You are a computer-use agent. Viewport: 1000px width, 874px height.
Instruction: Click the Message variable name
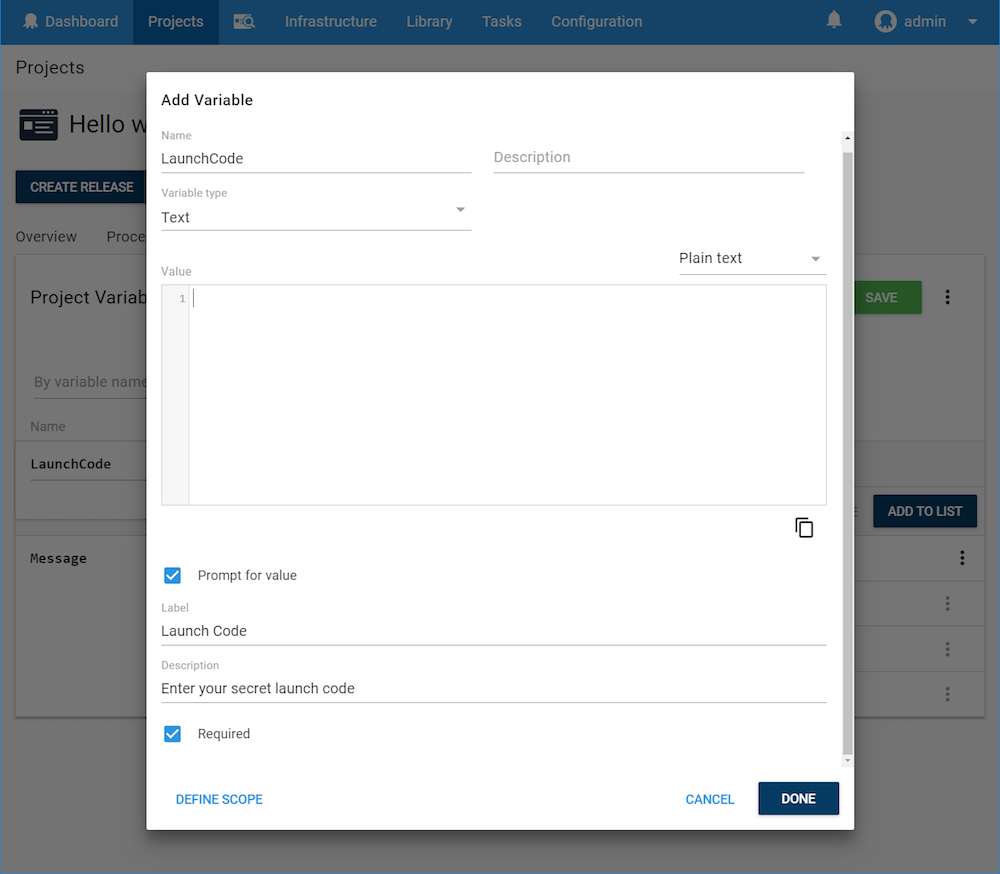pyautogui.click(x=58, y=558)
